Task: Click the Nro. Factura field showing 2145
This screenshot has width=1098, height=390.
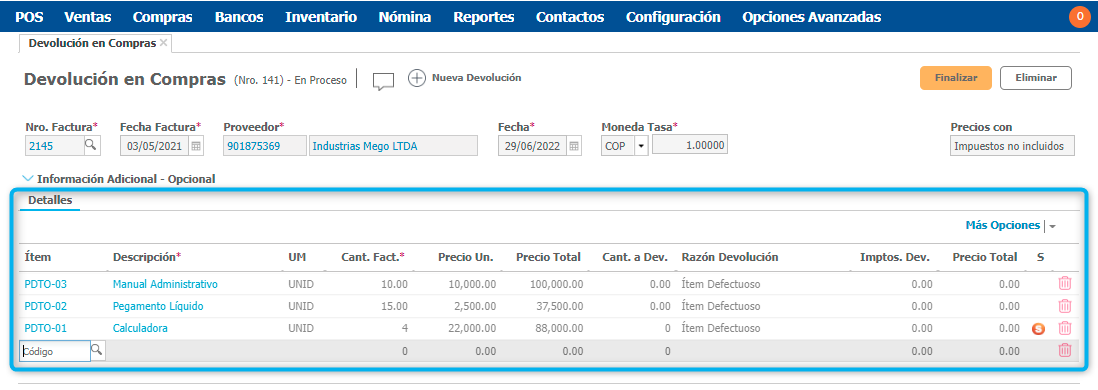Action: point(54,146)
